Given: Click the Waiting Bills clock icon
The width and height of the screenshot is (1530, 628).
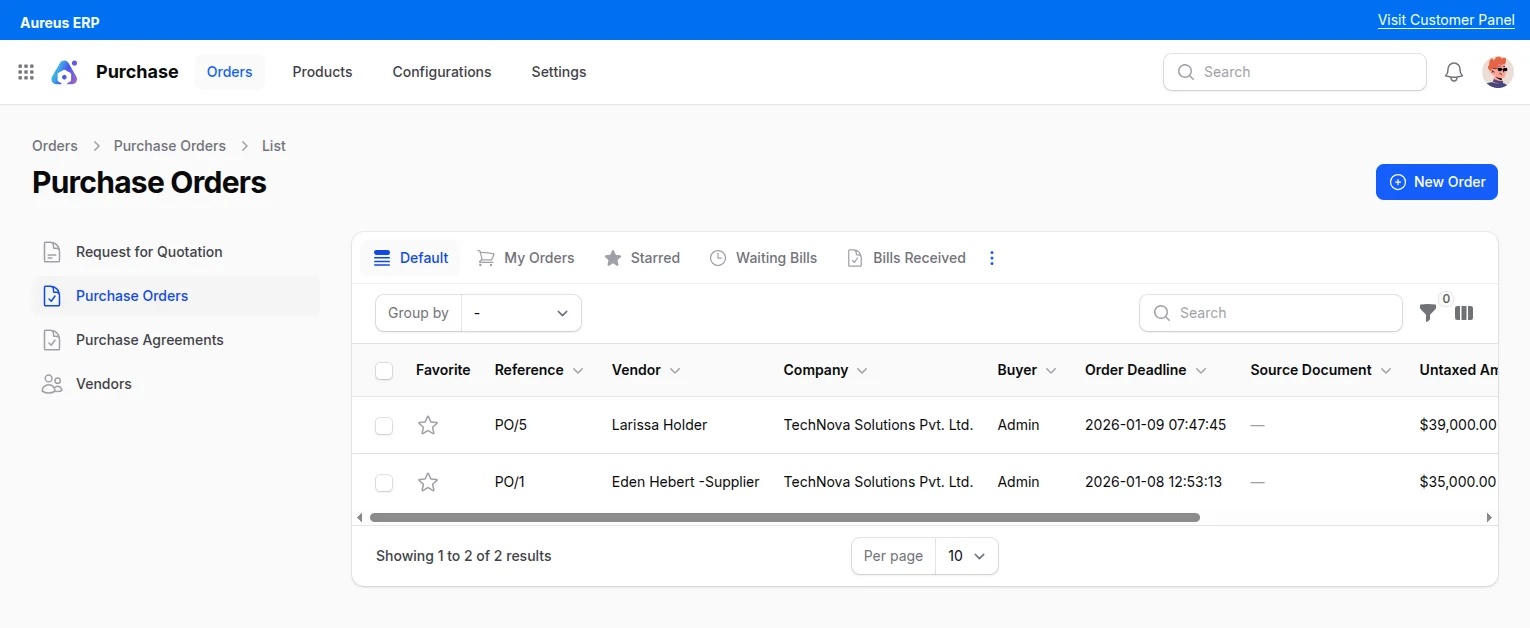Looking at the screenshot, I should [718, 258].
